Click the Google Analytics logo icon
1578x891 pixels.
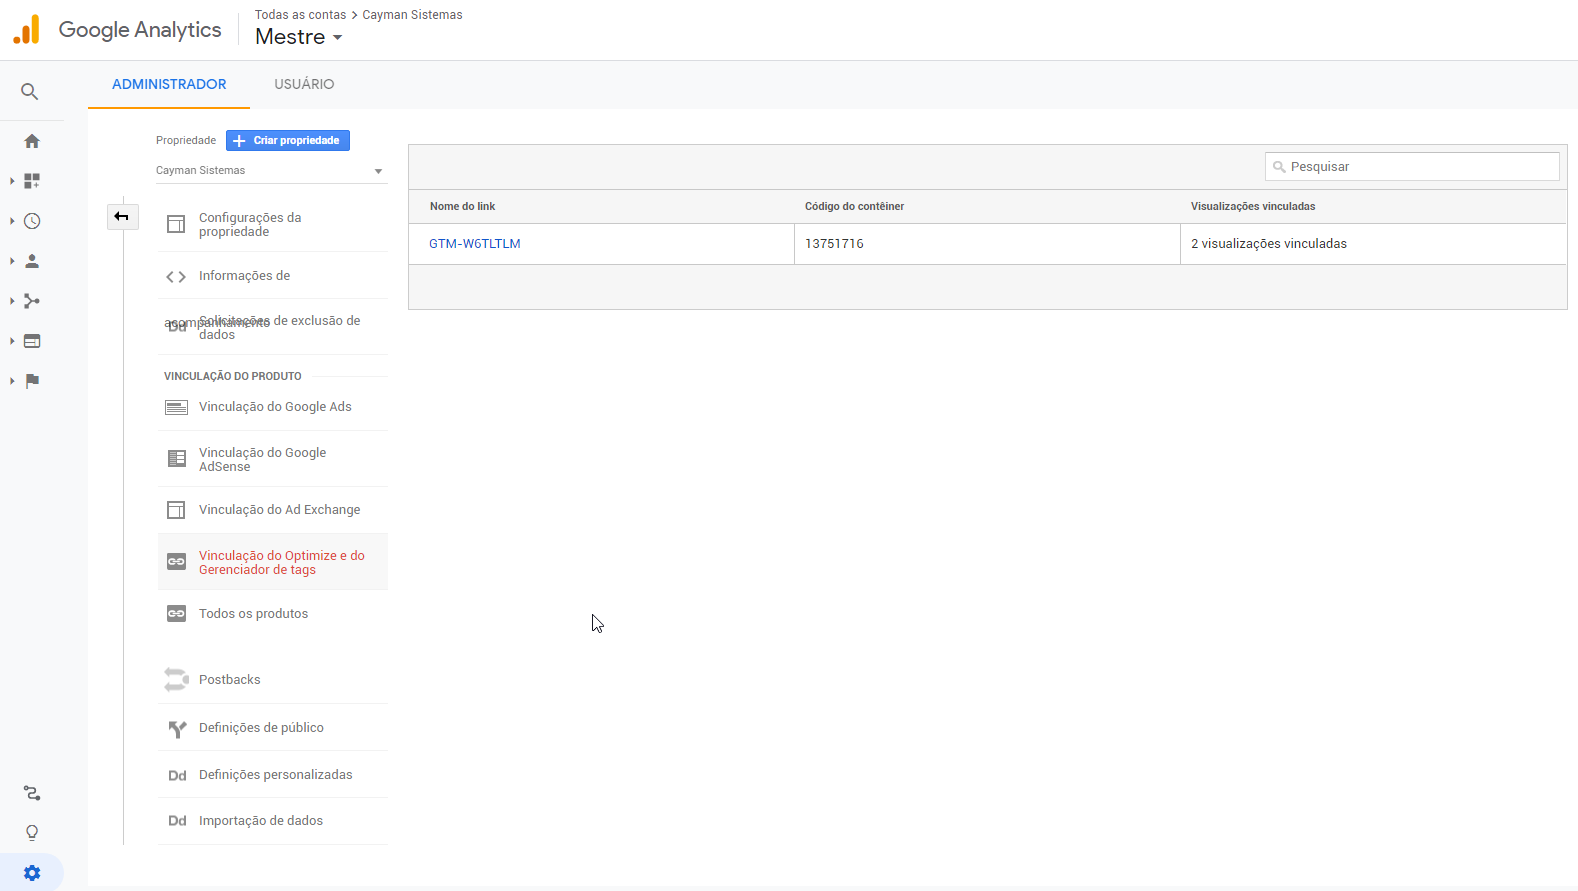tap(27, 29)
